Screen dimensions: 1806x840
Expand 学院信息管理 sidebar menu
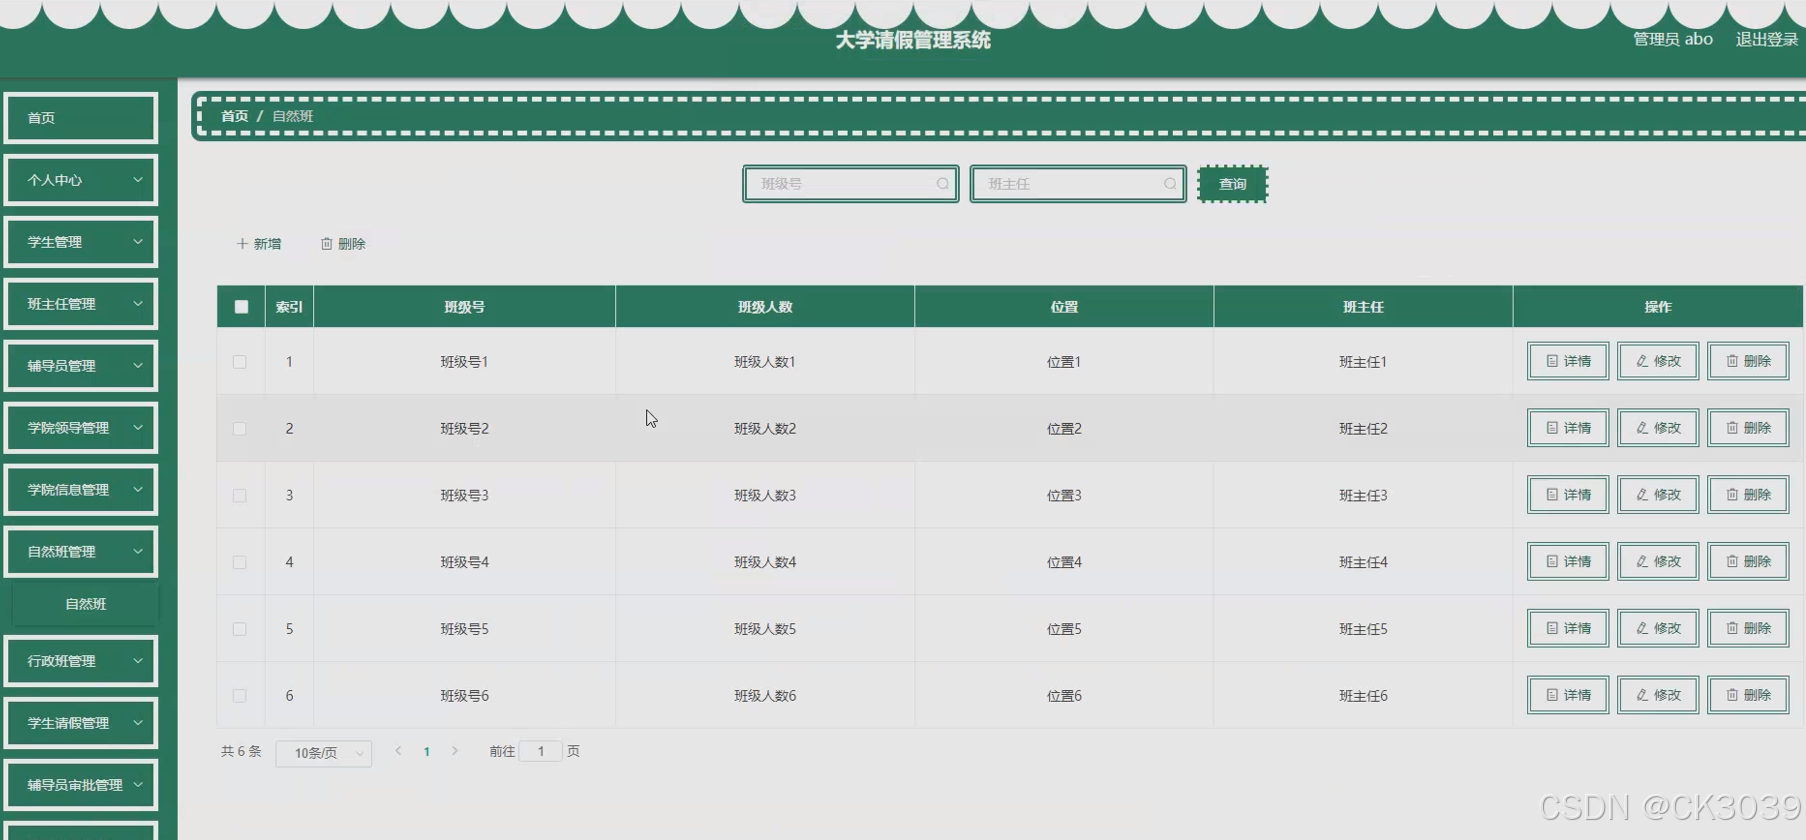point(81,490)
